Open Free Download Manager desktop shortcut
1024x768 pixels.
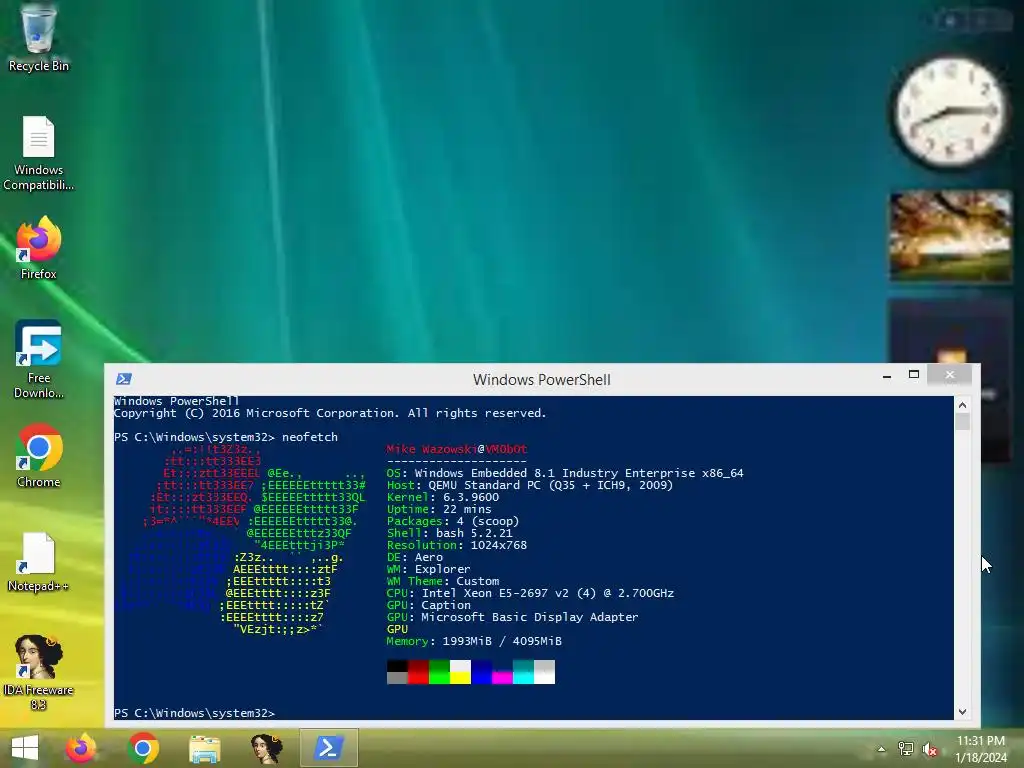39,359
